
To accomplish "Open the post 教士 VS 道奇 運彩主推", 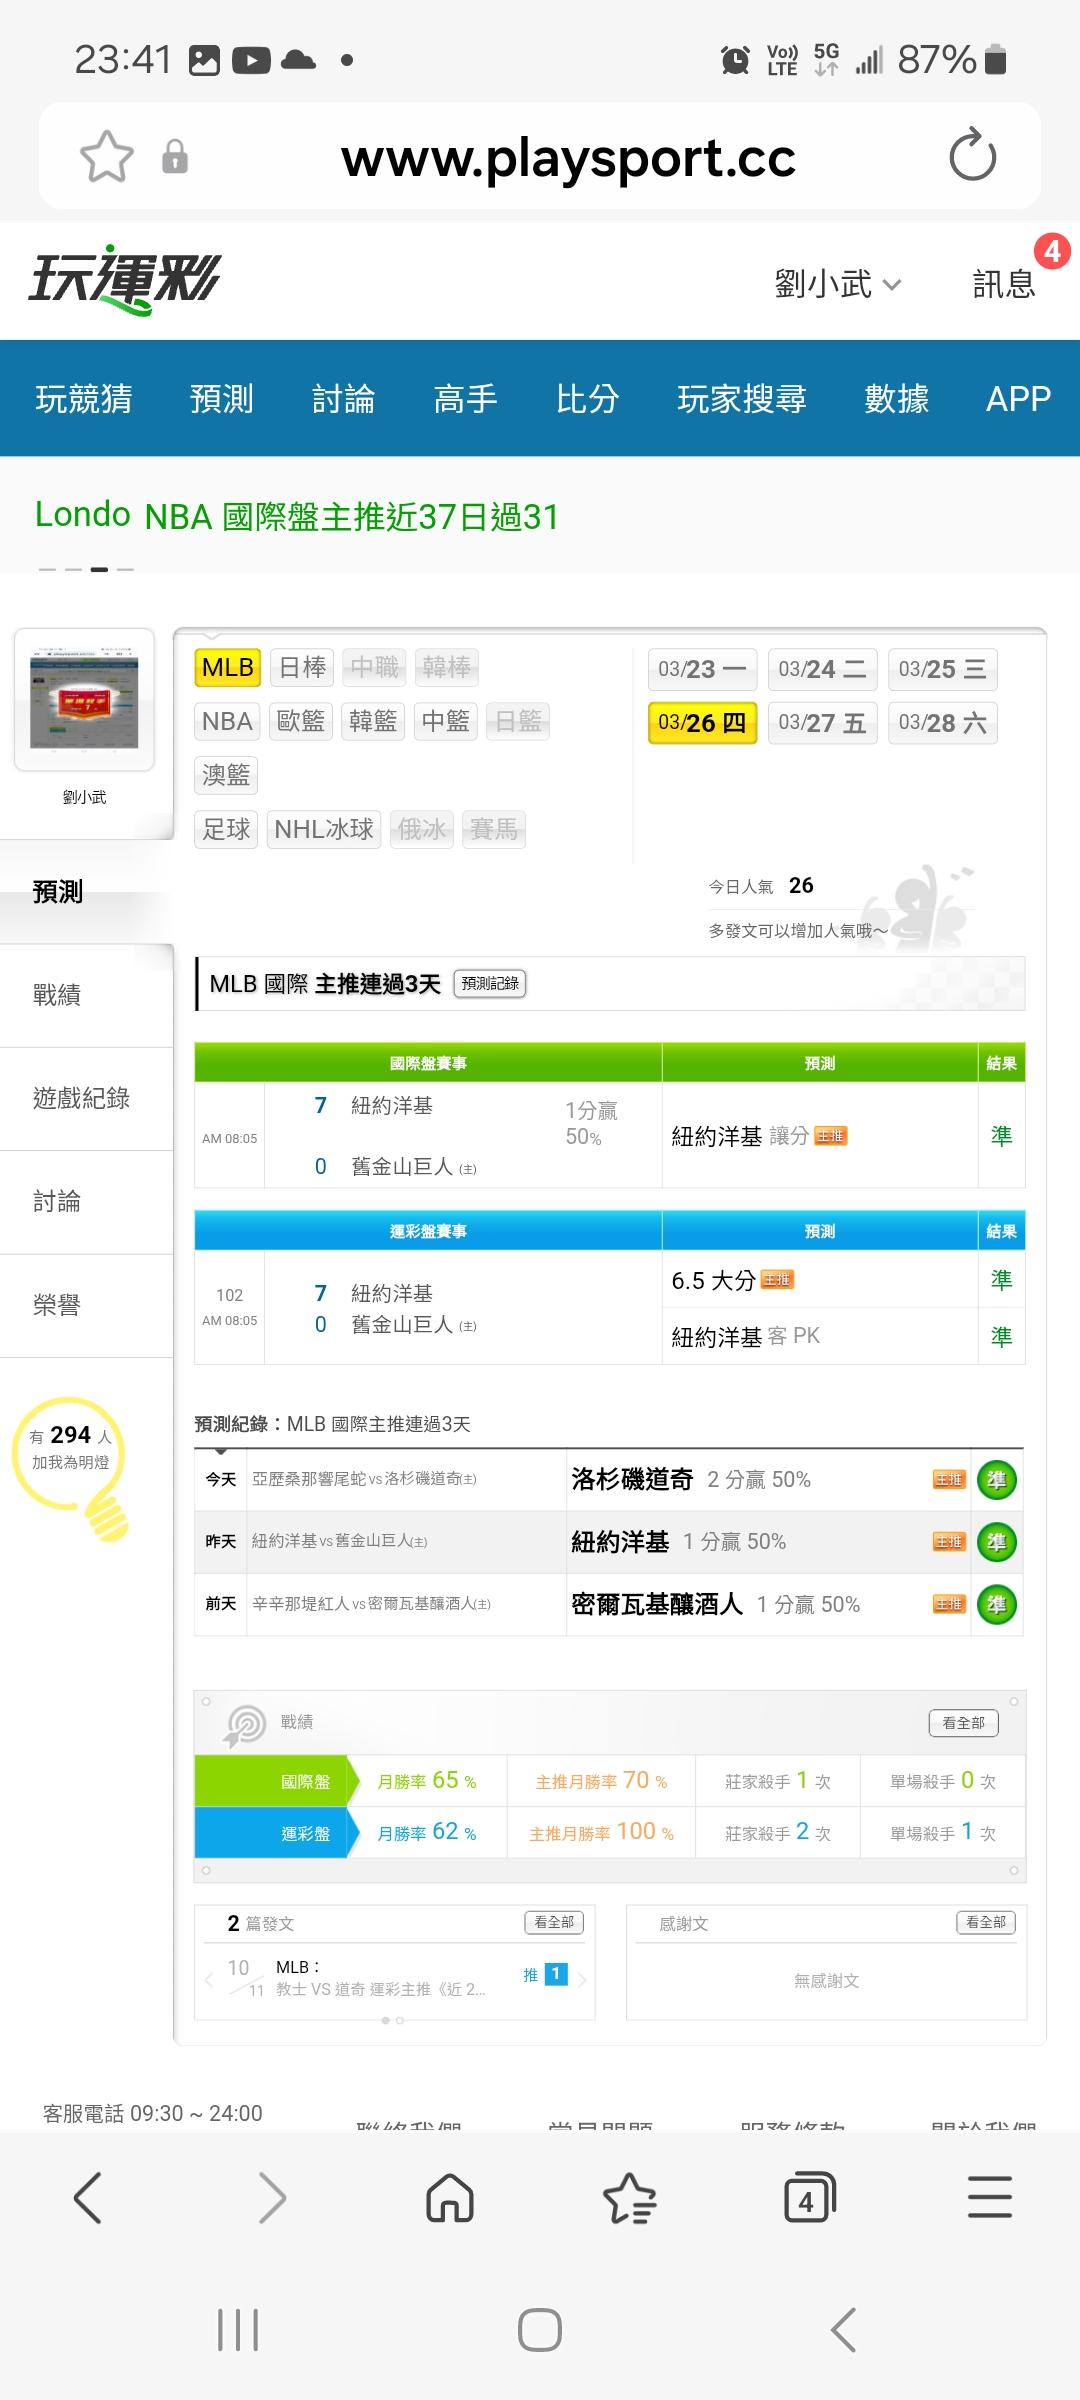I will 381,1989.
